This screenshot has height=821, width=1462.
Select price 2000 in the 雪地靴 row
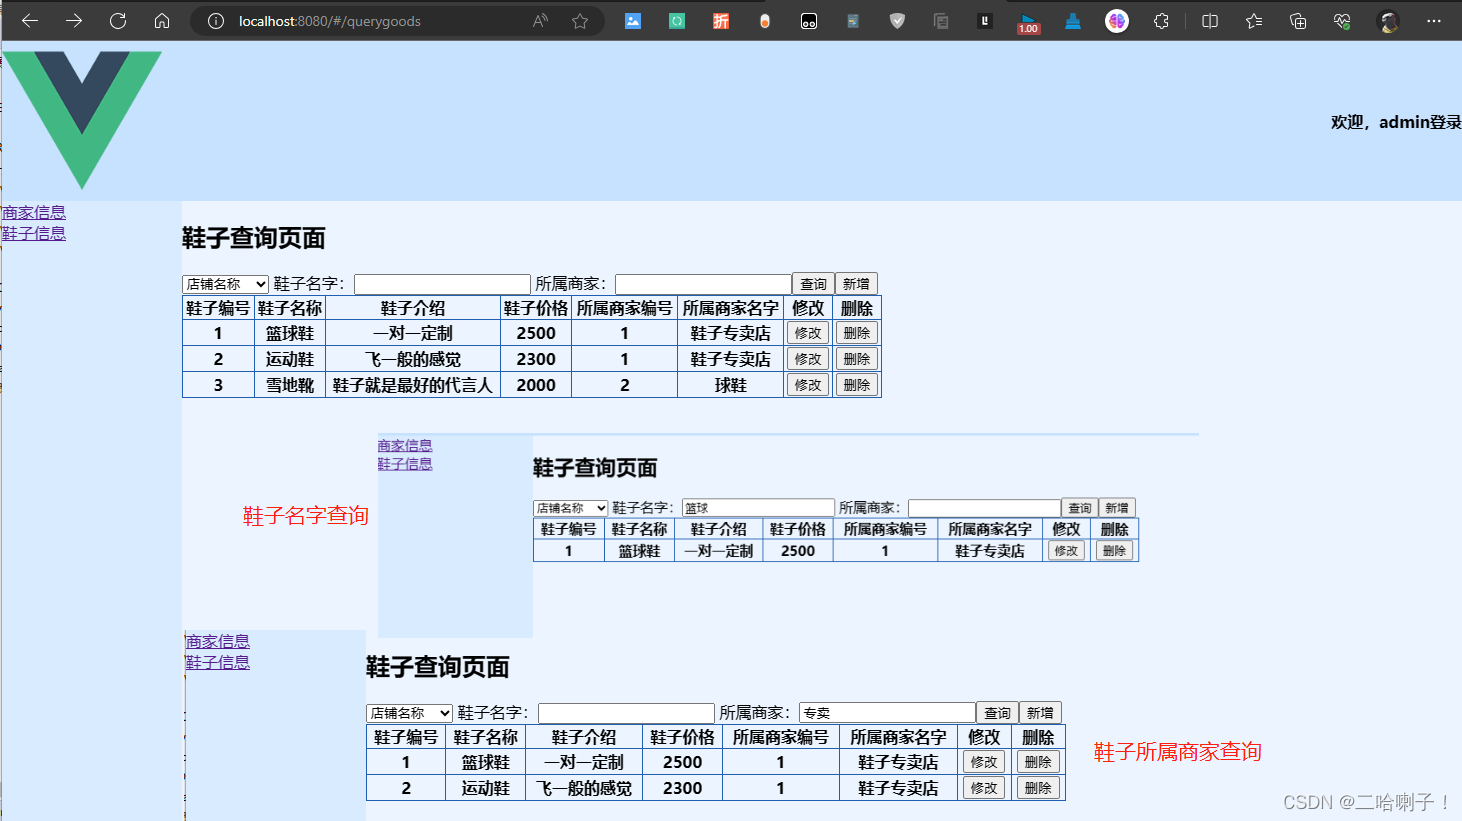[x=536, y=385]
